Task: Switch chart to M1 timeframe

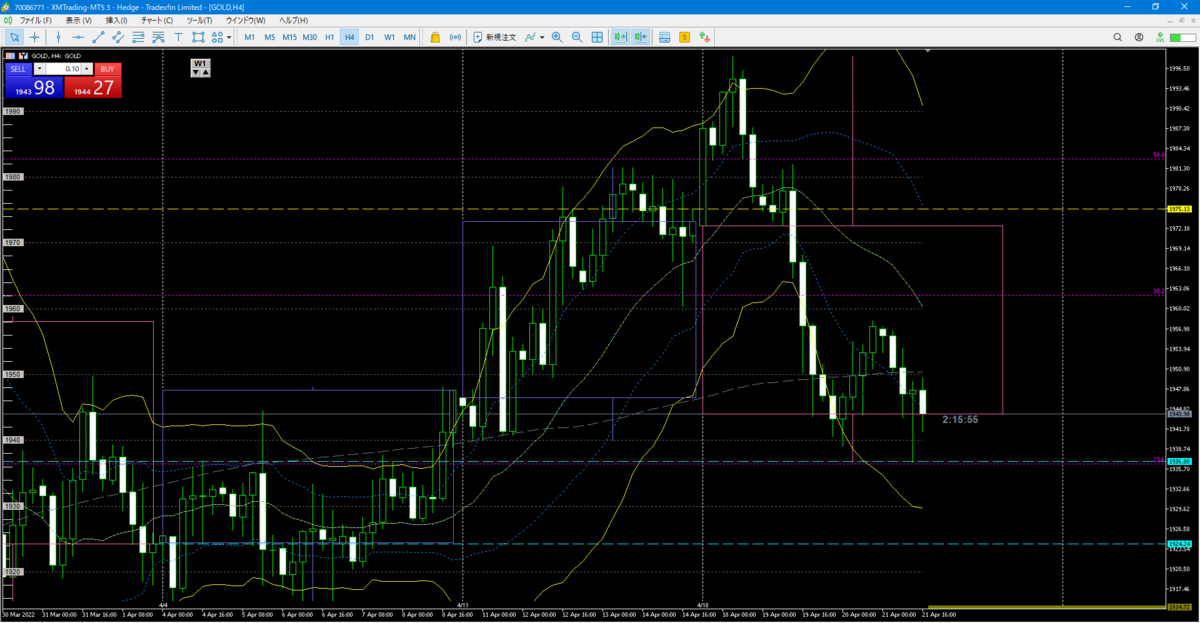Action: coord(250,37)
